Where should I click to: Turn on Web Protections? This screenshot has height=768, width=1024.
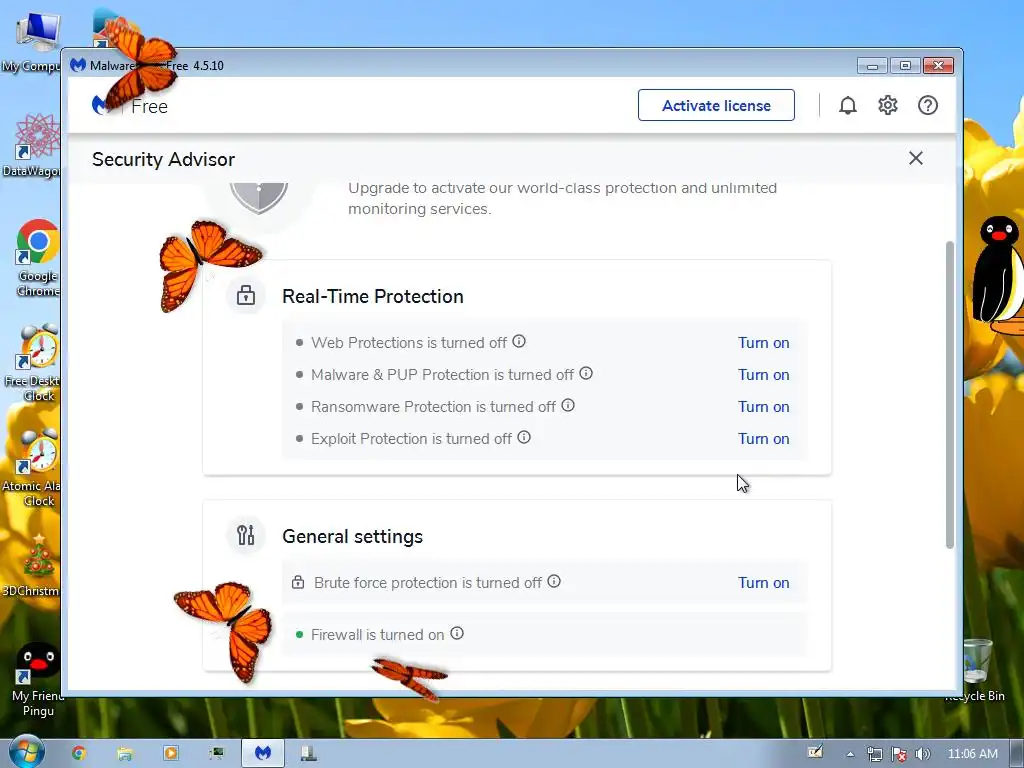pos(763,343)
